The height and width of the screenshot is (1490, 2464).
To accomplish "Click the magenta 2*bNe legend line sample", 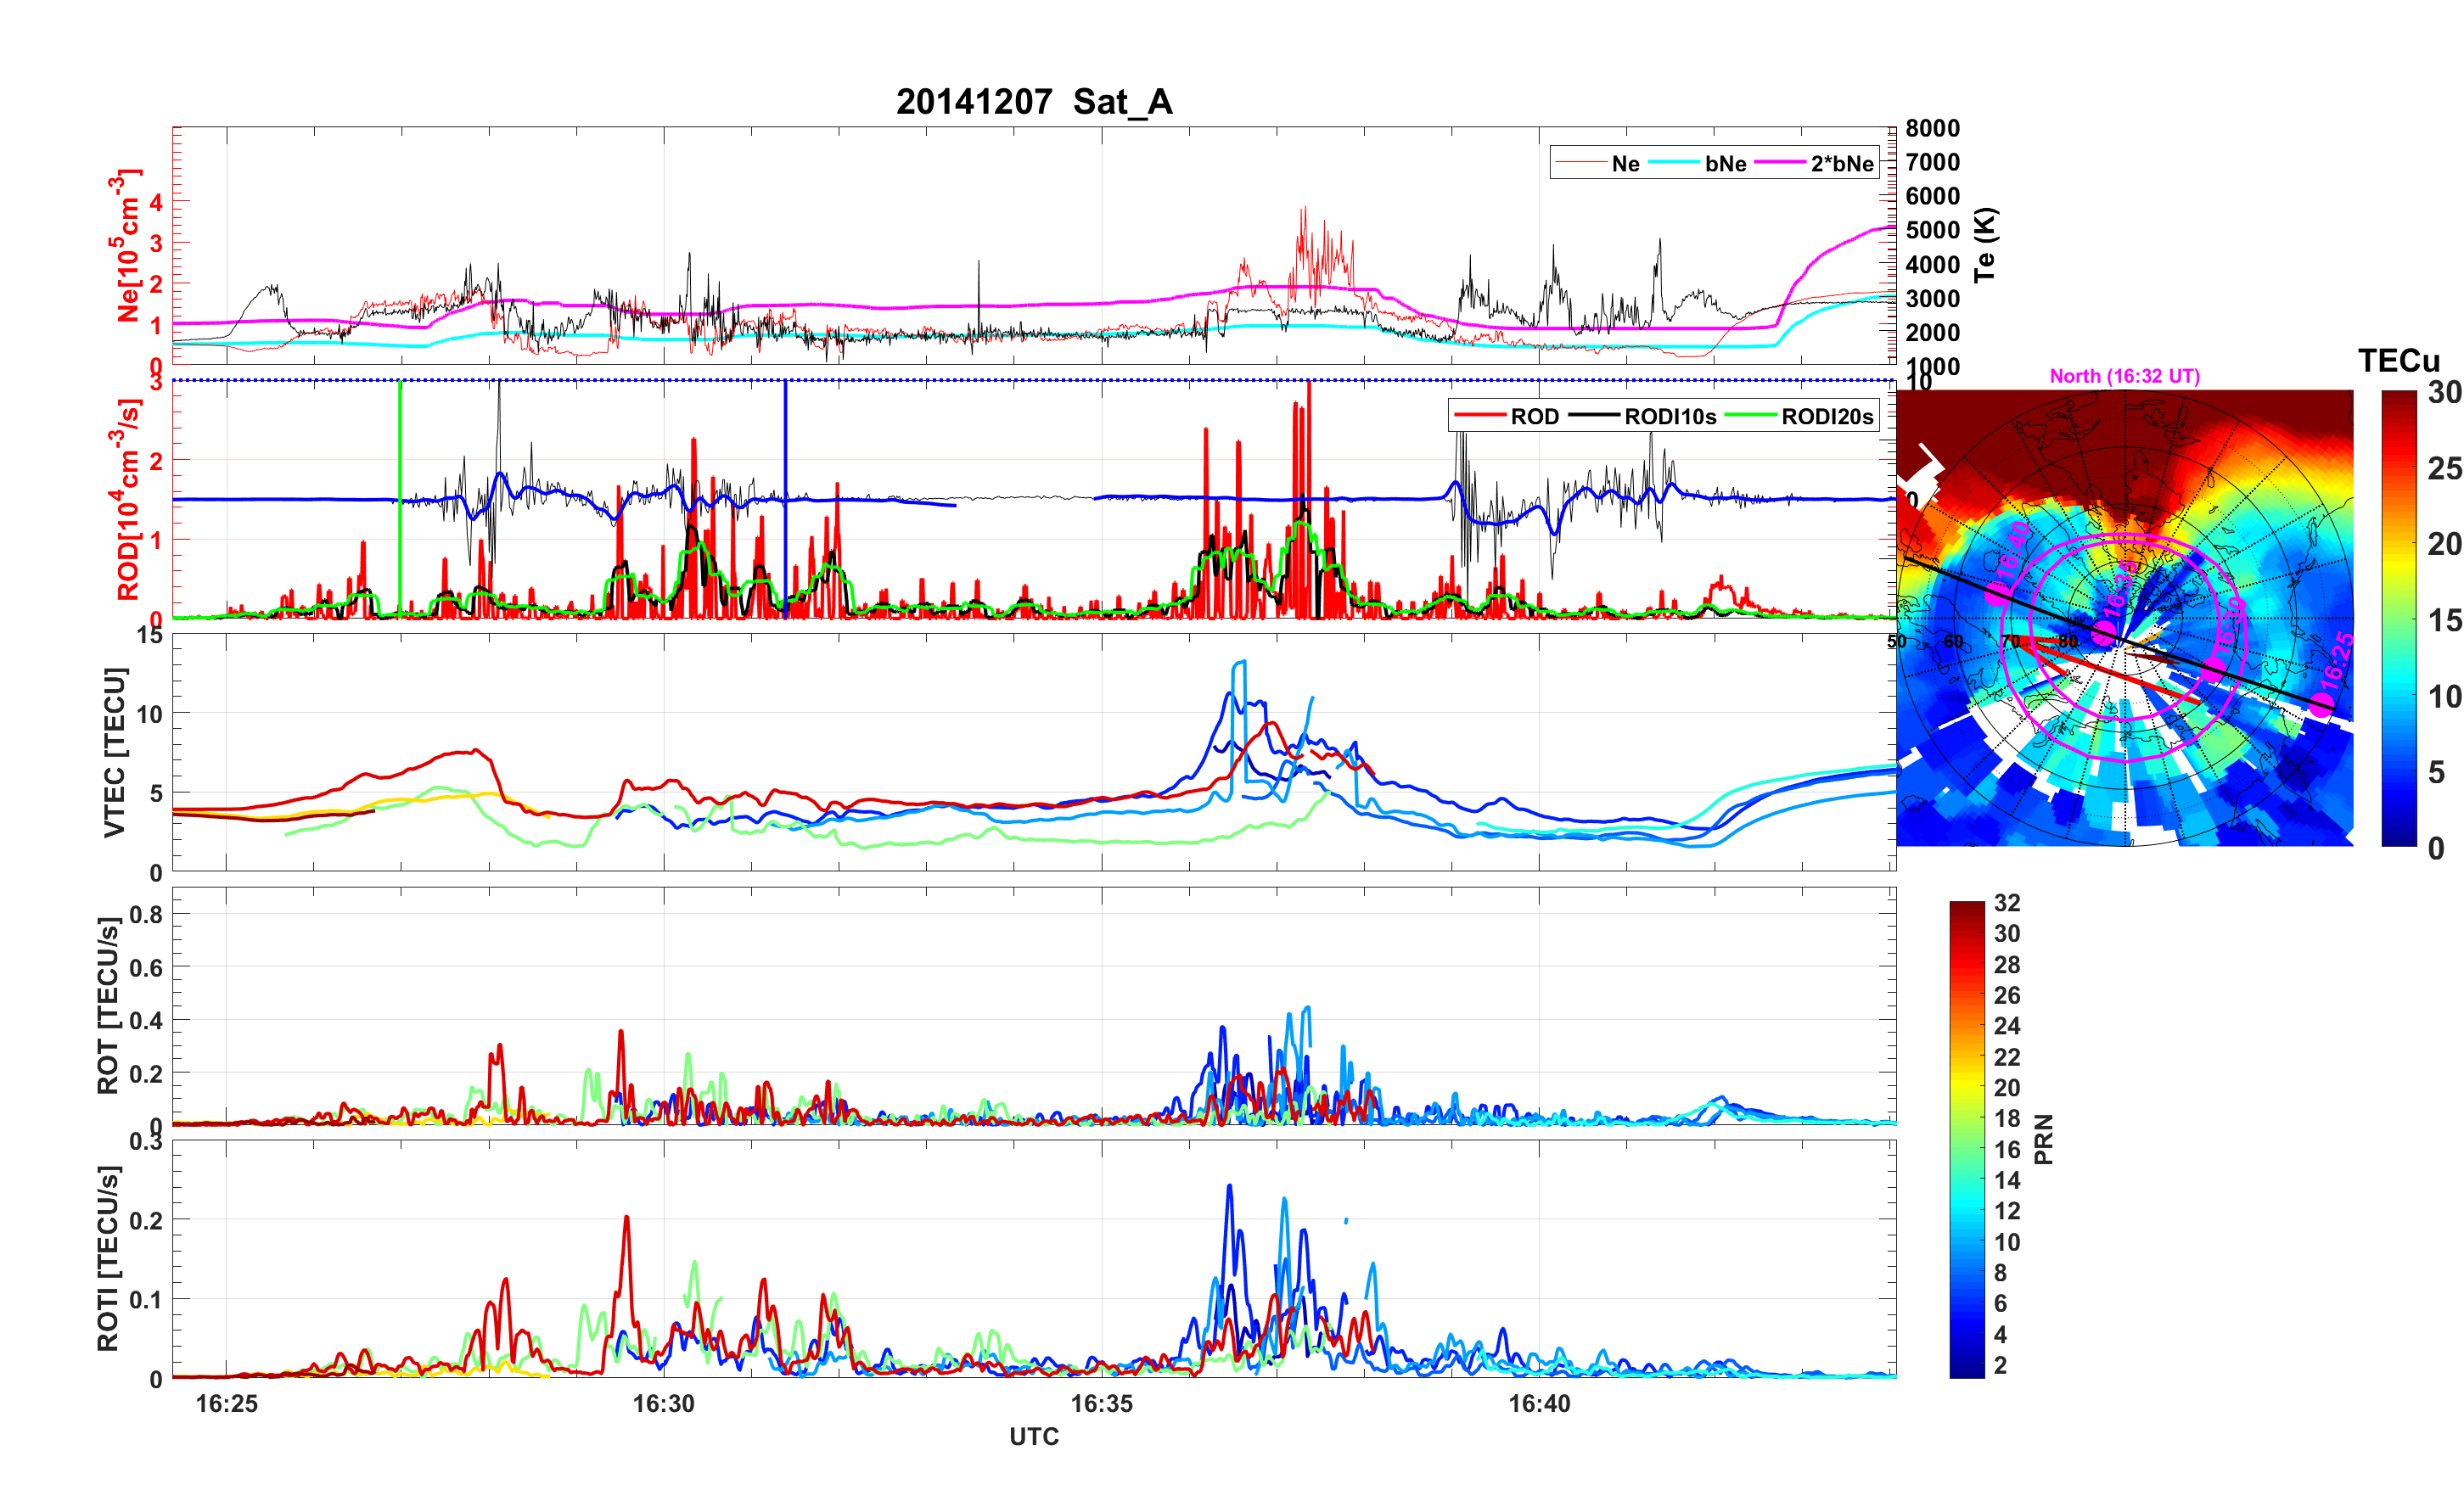I will pos(1779,163).
